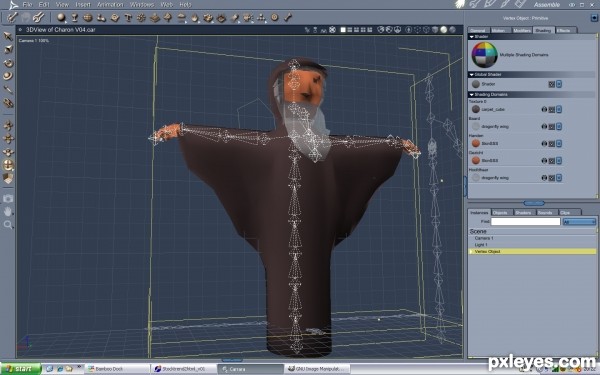Open the Model room wrench icon at top right
Image resolution: width=600 pixels, height=375 pixels.
475,4
